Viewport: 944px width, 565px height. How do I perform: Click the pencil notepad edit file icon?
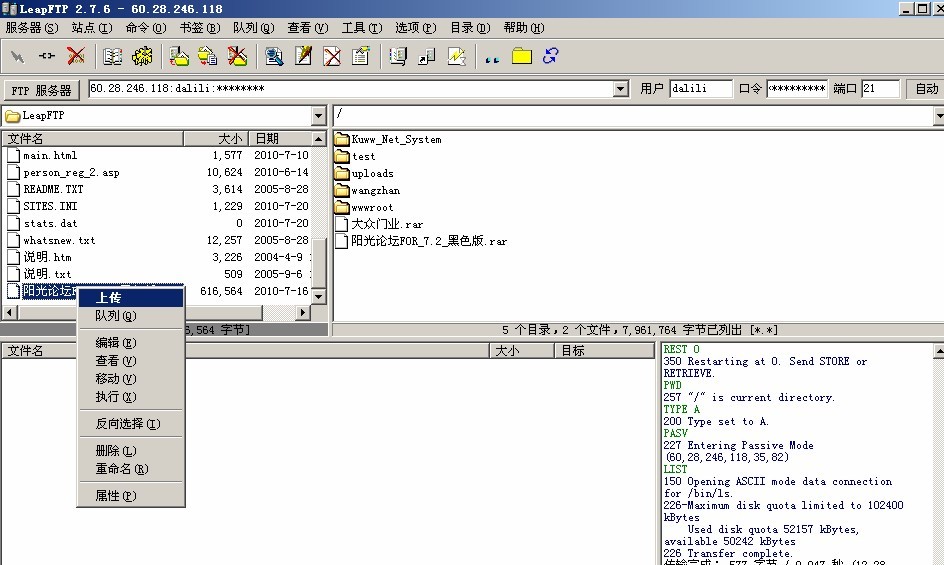pyautogui.click(x=303, y=56)
